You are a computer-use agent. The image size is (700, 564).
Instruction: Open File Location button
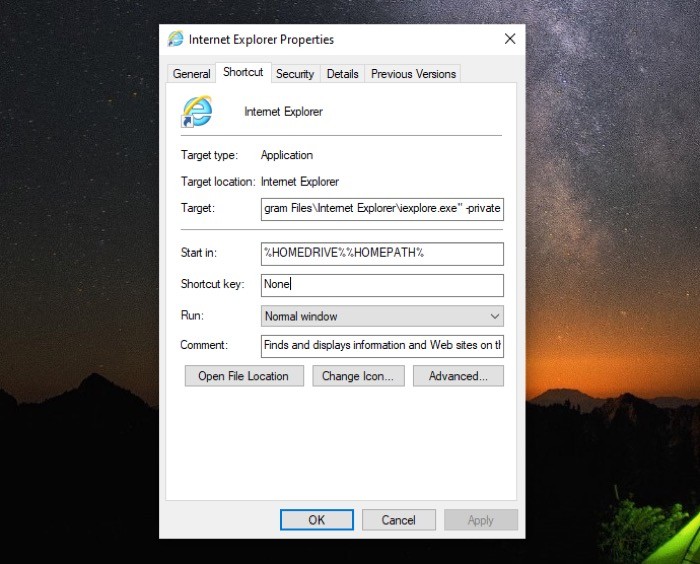(x=244, y=376)
